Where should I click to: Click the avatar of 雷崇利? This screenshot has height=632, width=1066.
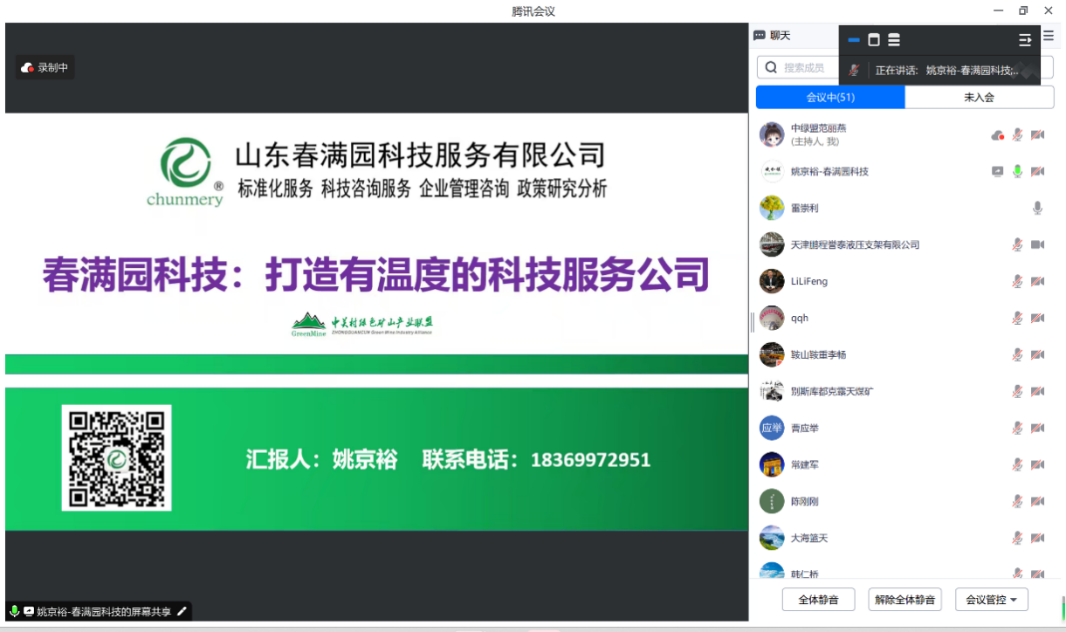(772, 208)
